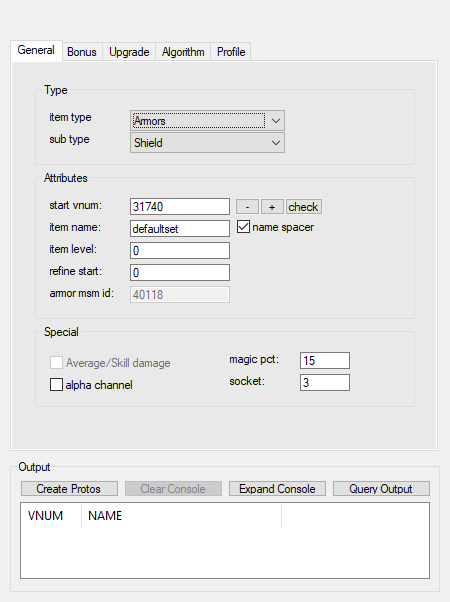The width and height of the screenshot is (450, 602).
Task: Click the start vnum field containing 31740
Action: point(180,207)
